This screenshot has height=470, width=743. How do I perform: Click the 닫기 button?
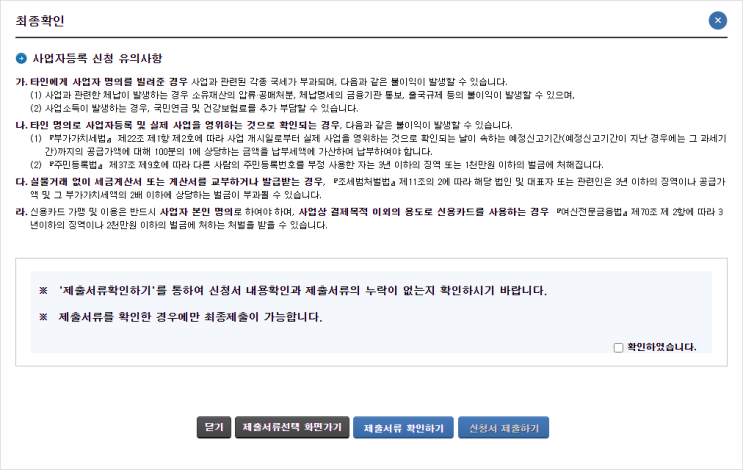pos(214,427)
